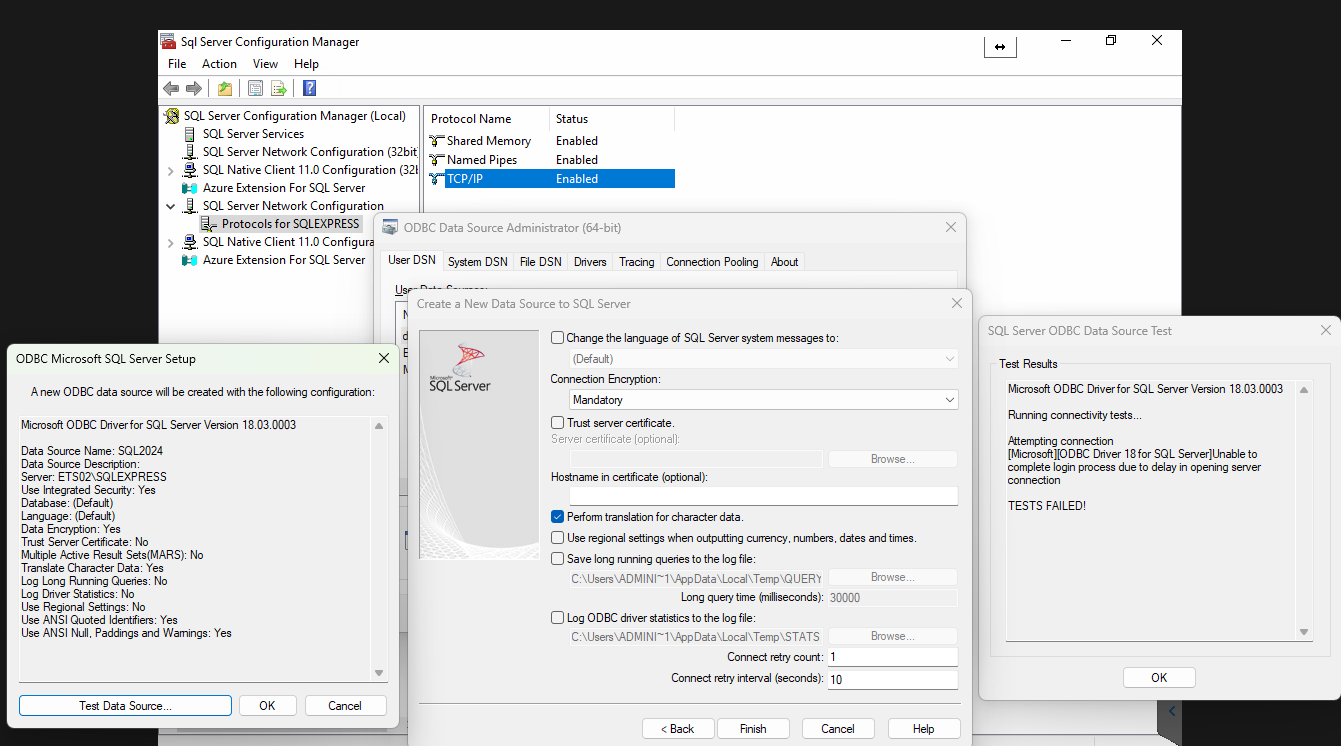1341x746 pixels.
Task: Click the Sql Server Configuration Manager title bar icon
Action: coord(168,42)
